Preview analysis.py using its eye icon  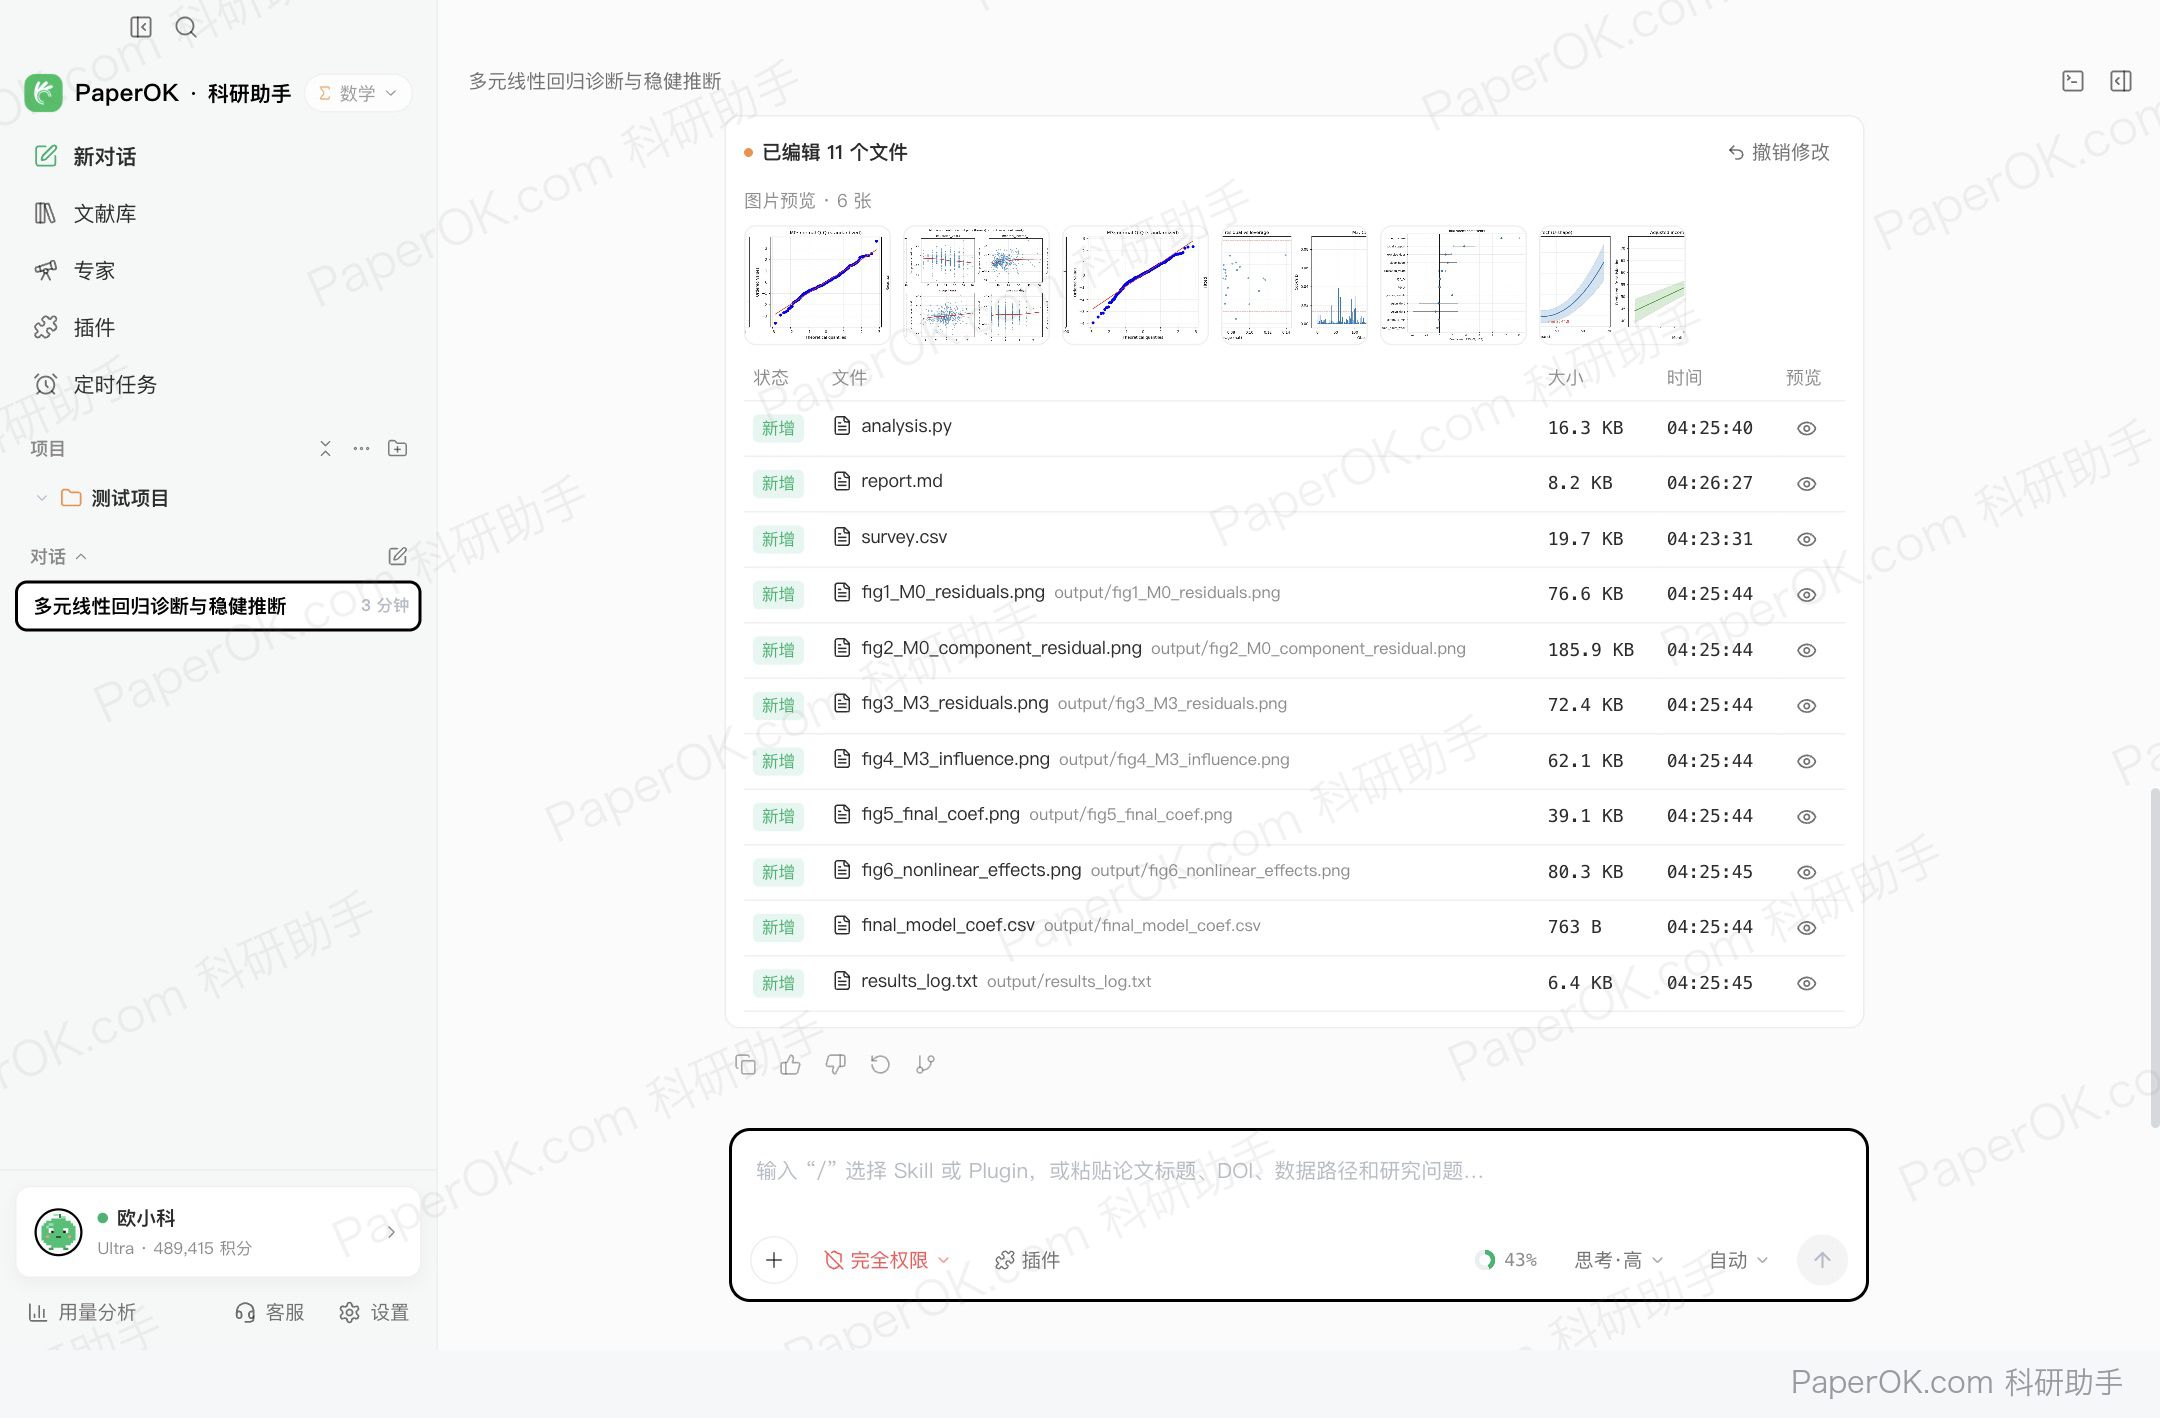click(1806, 428)
